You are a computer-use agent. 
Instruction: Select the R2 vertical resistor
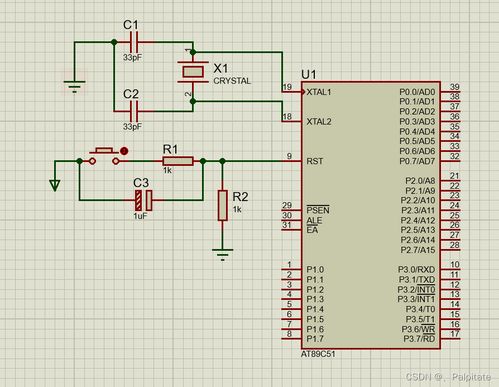[x=223, y=205]
